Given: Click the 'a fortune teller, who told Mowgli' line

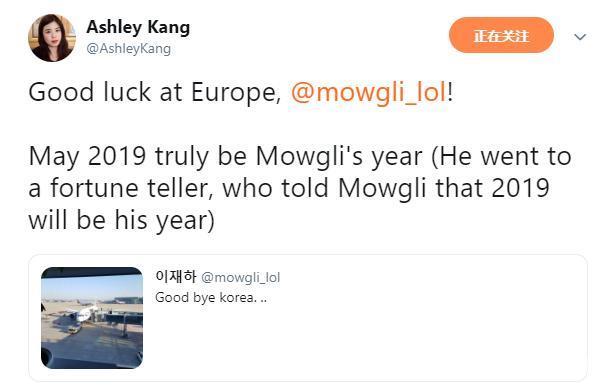Looking at the screenshot, I should [x=227, y=189].
